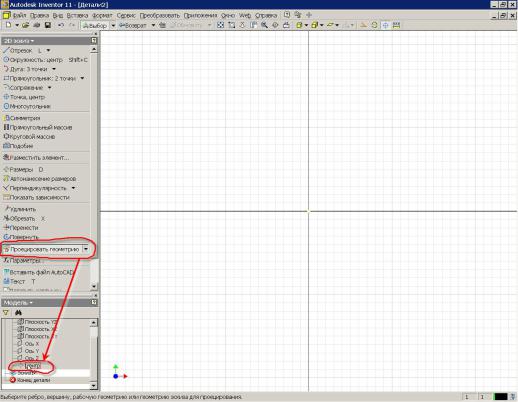Image resolution: width=518 pixels, height=402 pixels.
Task: Open the Приложения menu
Action: point(200,15)
